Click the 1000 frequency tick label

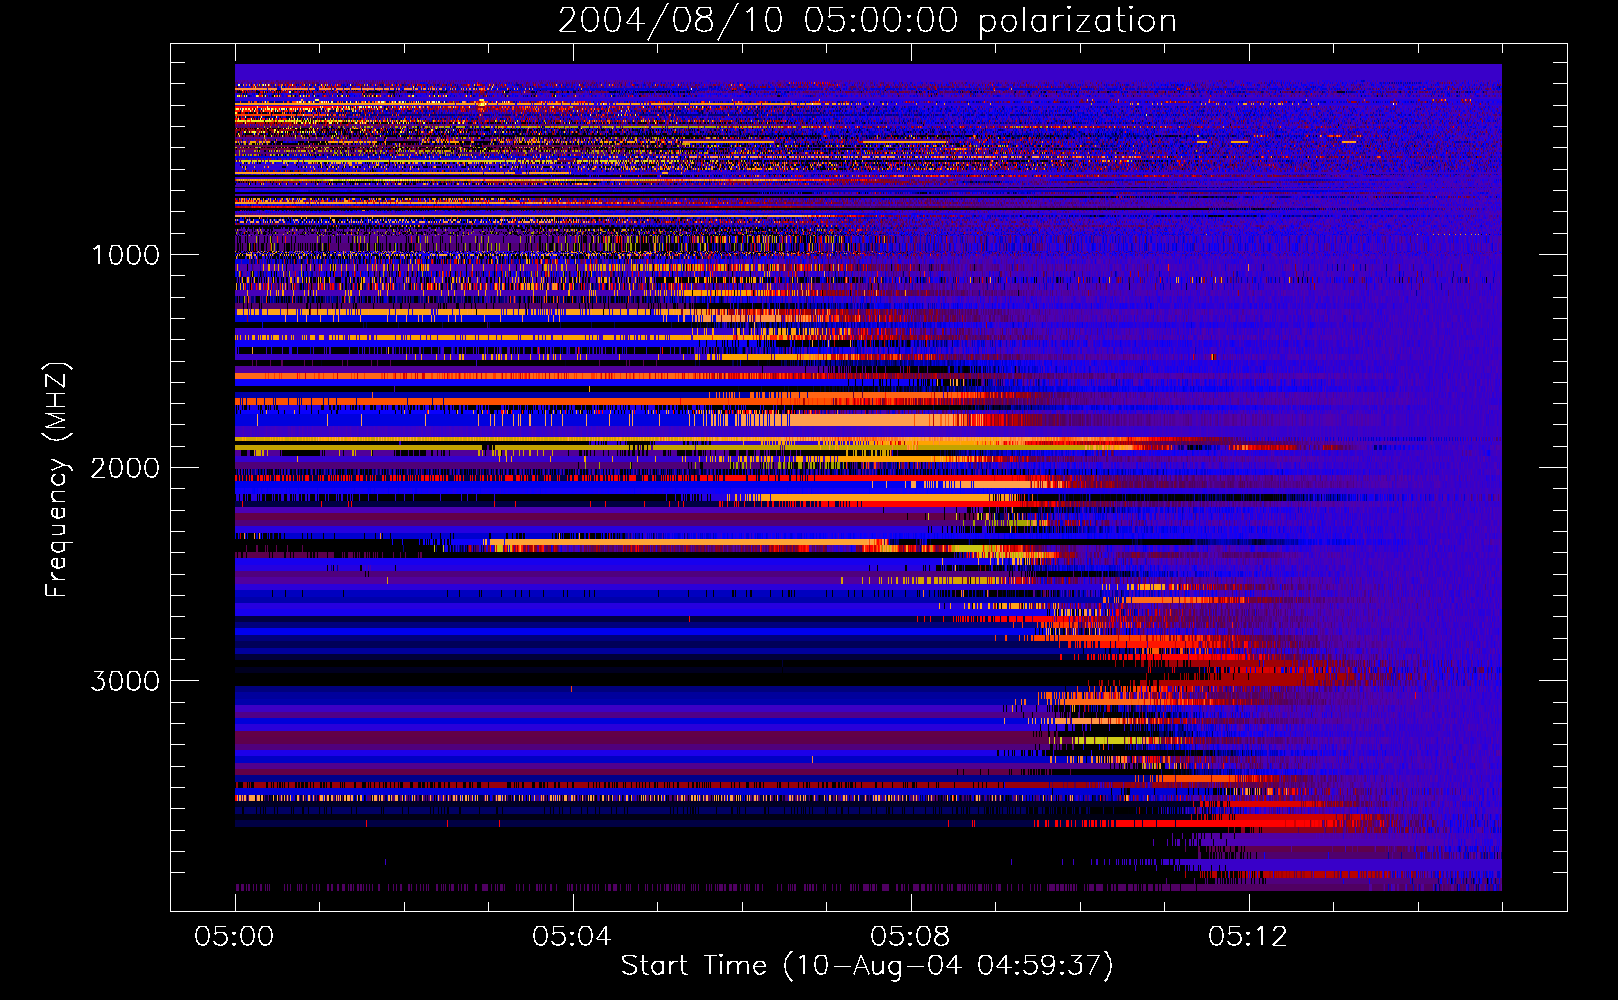point(126,255)
